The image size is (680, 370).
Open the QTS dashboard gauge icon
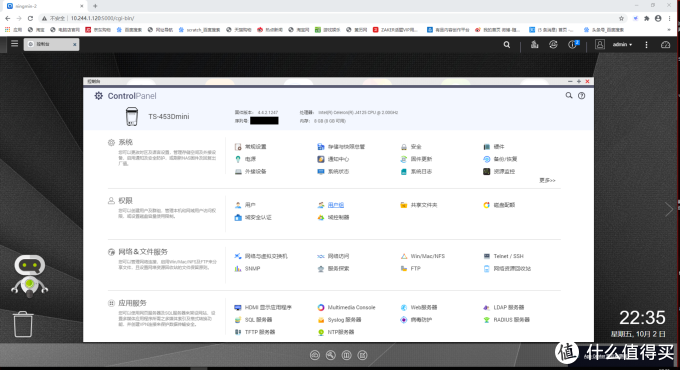pyautogui.click(x=665, y=45)
